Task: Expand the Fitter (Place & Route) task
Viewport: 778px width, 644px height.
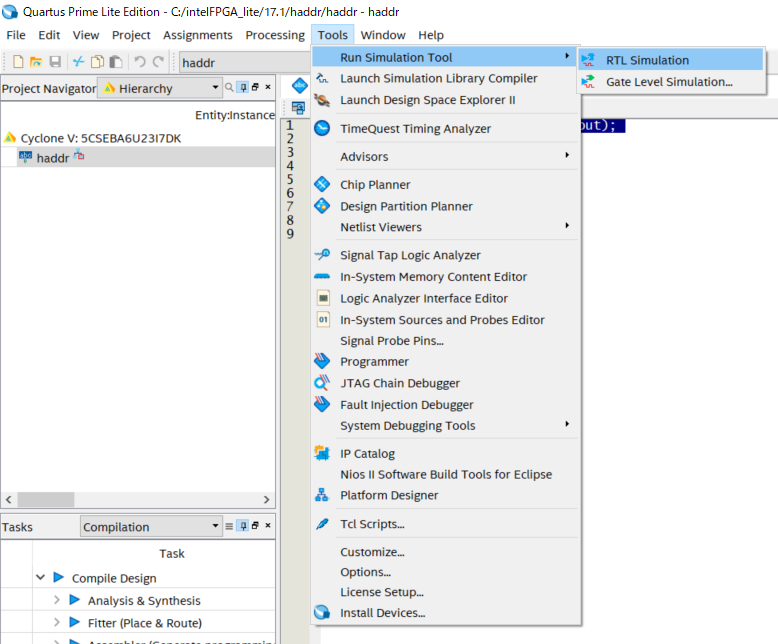Action: click(x=57, y=622)
